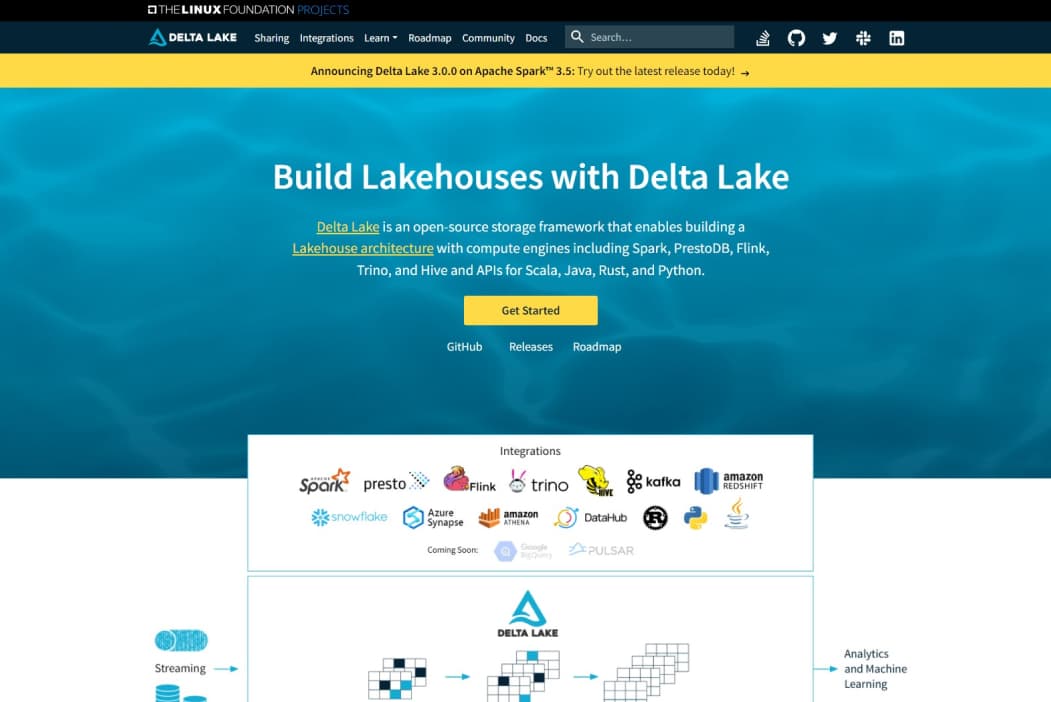This screenshot has height=702, width=1051.
Task: Select the Python language icon
Action: tap(696, 517)
